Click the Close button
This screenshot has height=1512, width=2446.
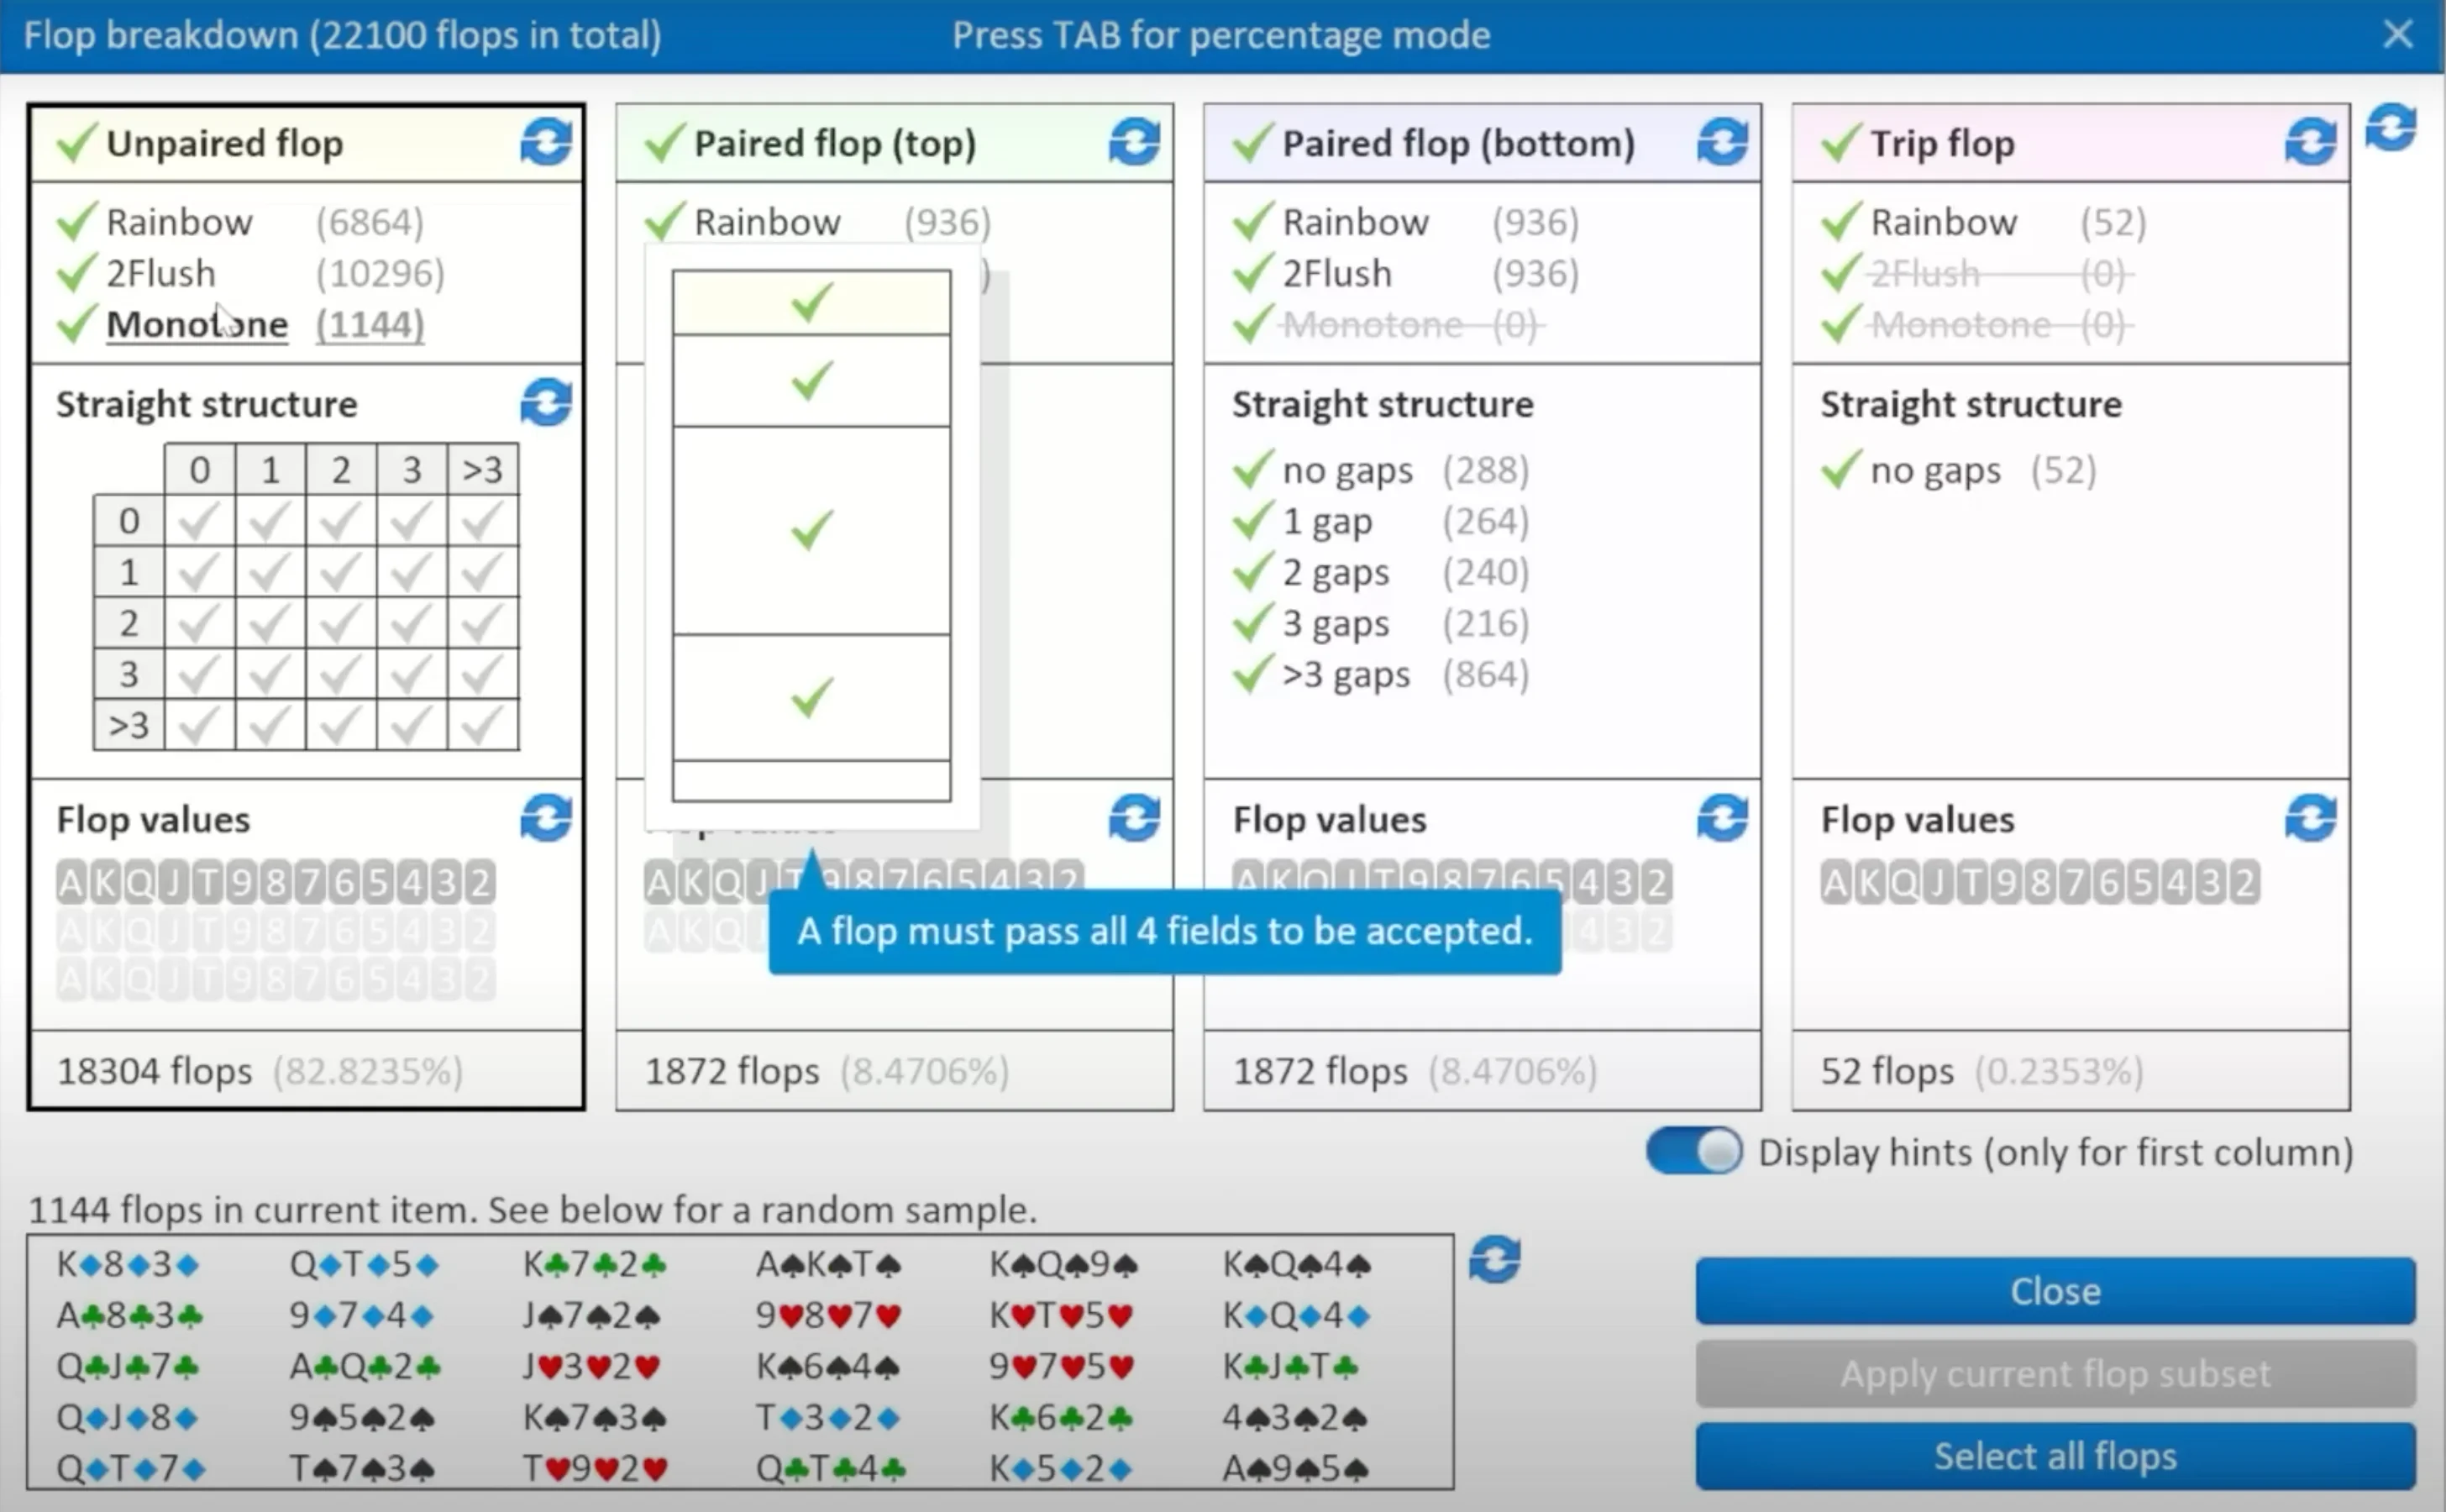2055,1291
